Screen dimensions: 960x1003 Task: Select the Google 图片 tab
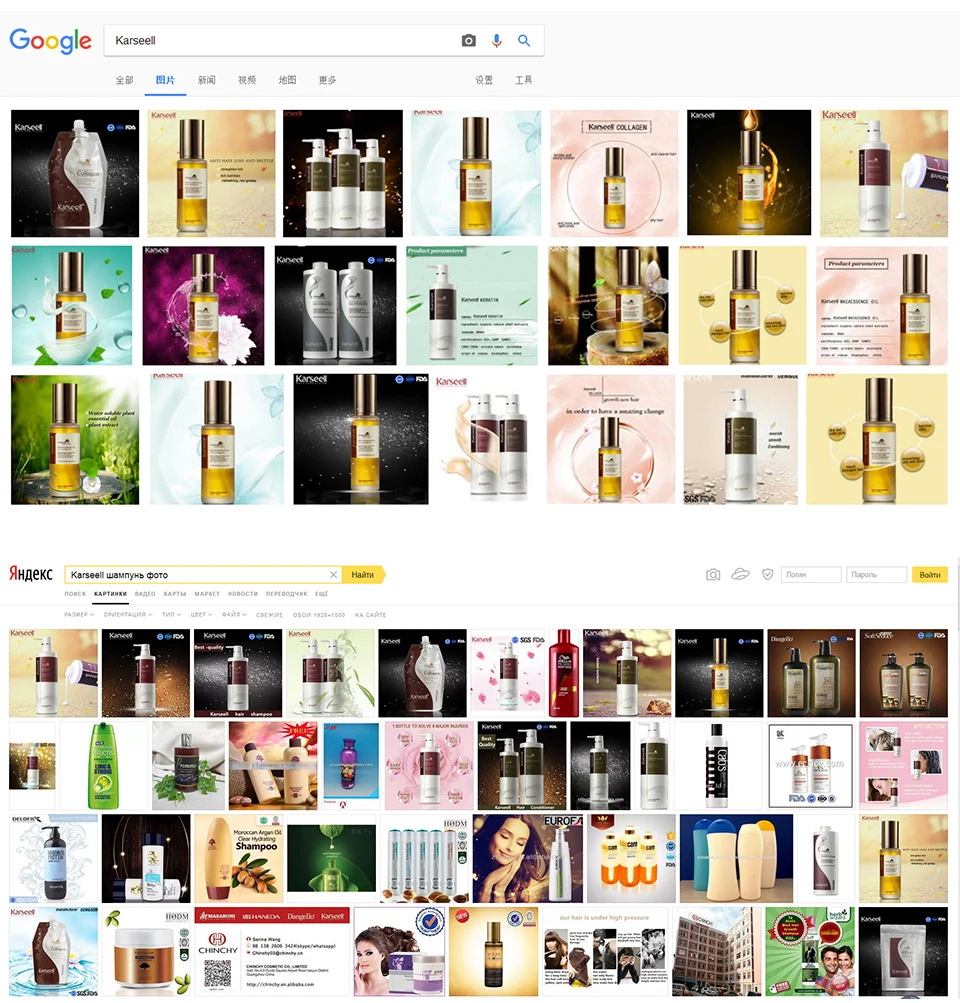point(165,80)
